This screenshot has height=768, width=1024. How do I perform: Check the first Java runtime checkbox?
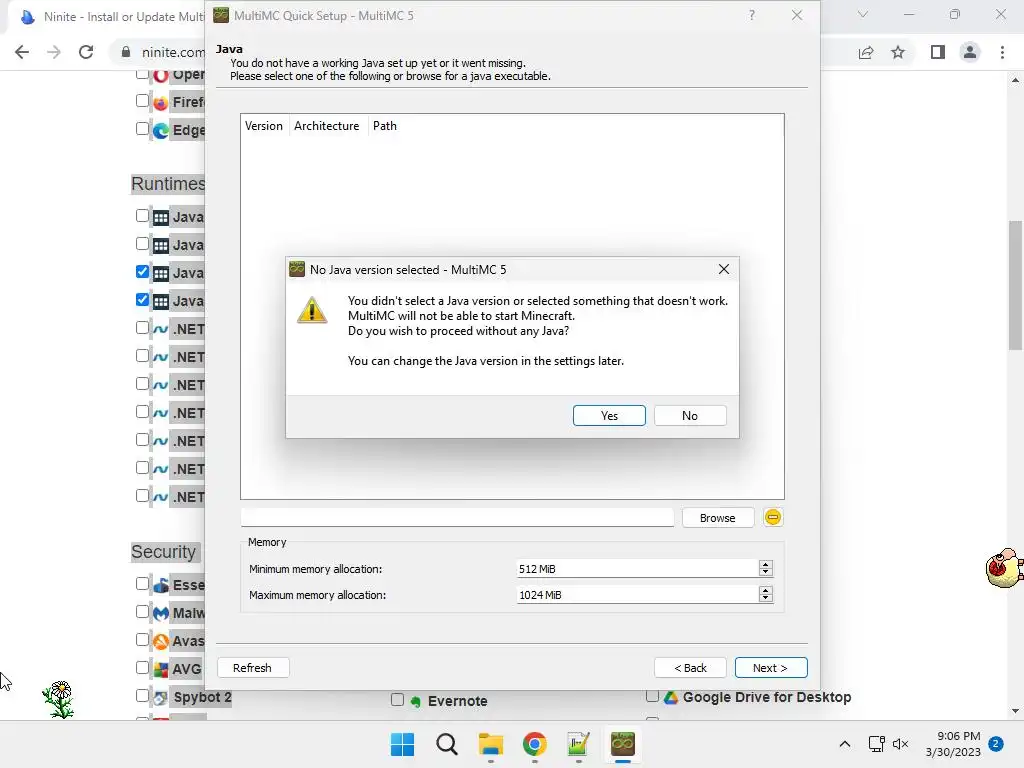(142, 216)
